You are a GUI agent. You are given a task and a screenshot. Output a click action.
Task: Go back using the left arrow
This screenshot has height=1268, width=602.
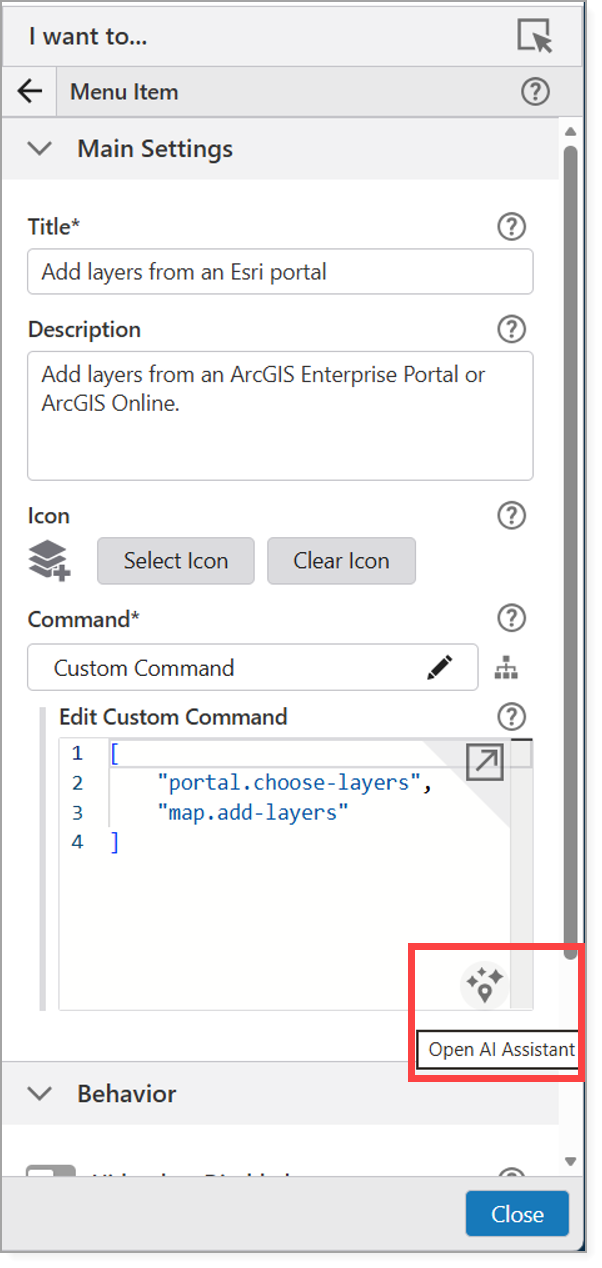click(30, 92)
